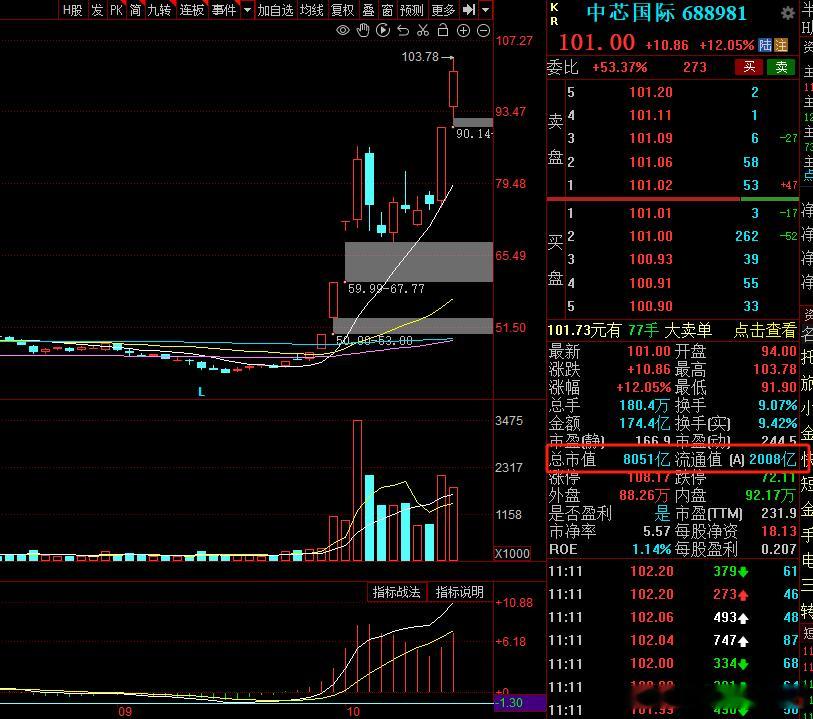Click the 开盘 94.00 value
The height and width of the screenshot is (719, 813).
(x=779, y=351)
